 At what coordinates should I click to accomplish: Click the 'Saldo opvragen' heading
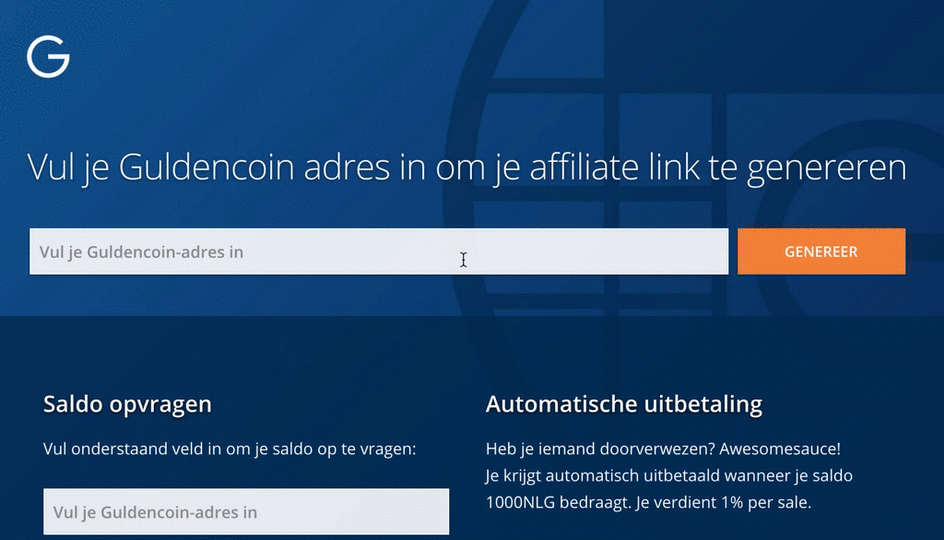point(128,404)
